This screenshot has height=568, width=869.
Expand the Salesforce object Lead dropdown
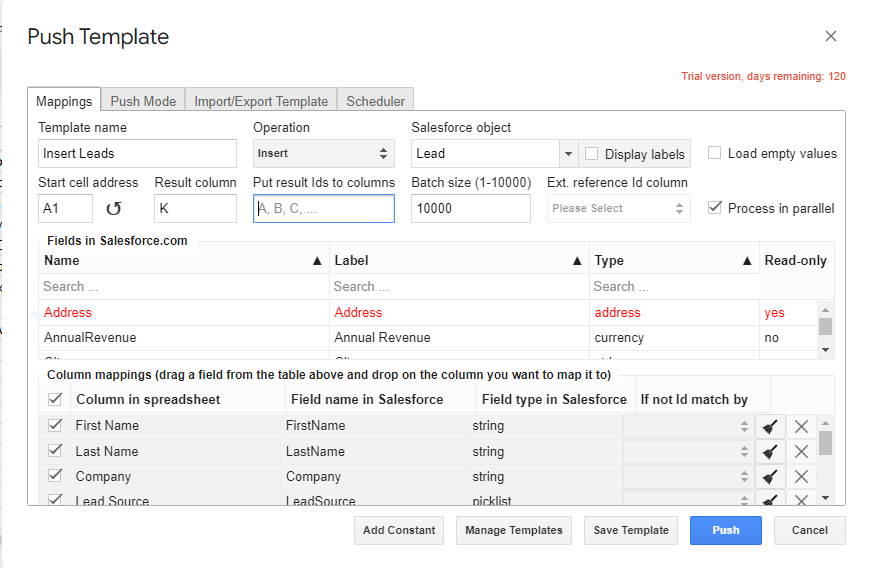tap(568, 154)
